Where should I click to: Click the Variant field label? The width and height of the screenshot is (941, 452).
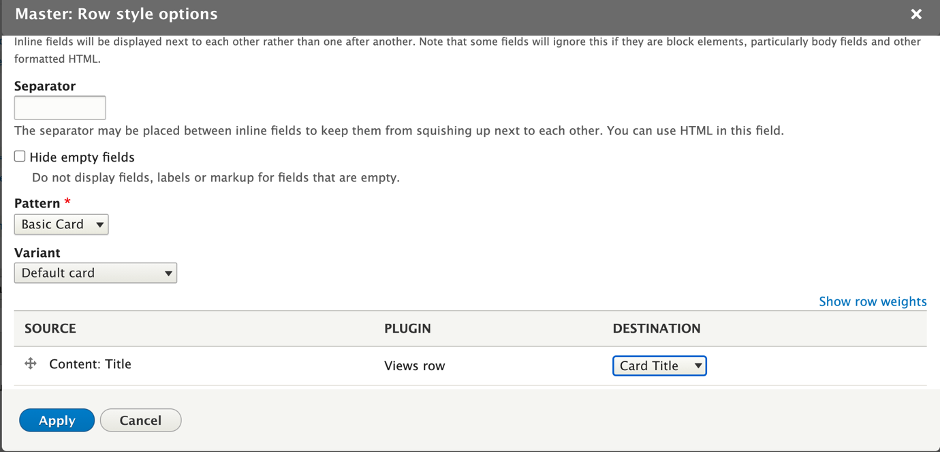37,253
